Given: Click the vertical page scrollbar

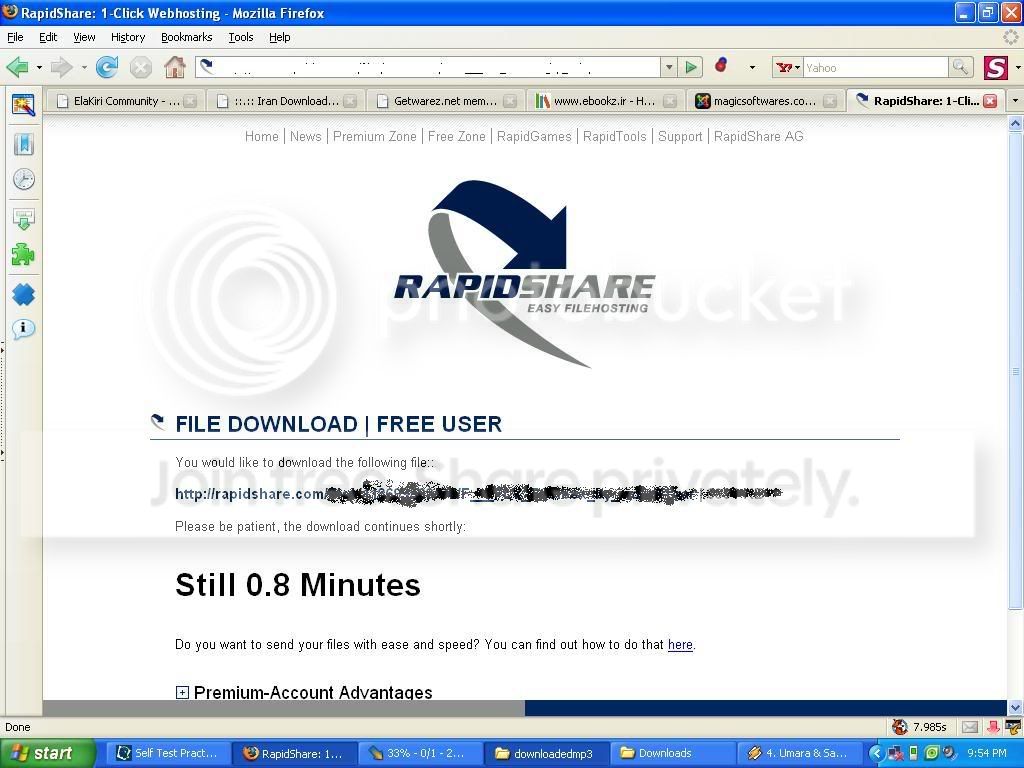Looking at the screenshot, I should click(x=1016, y=414).
